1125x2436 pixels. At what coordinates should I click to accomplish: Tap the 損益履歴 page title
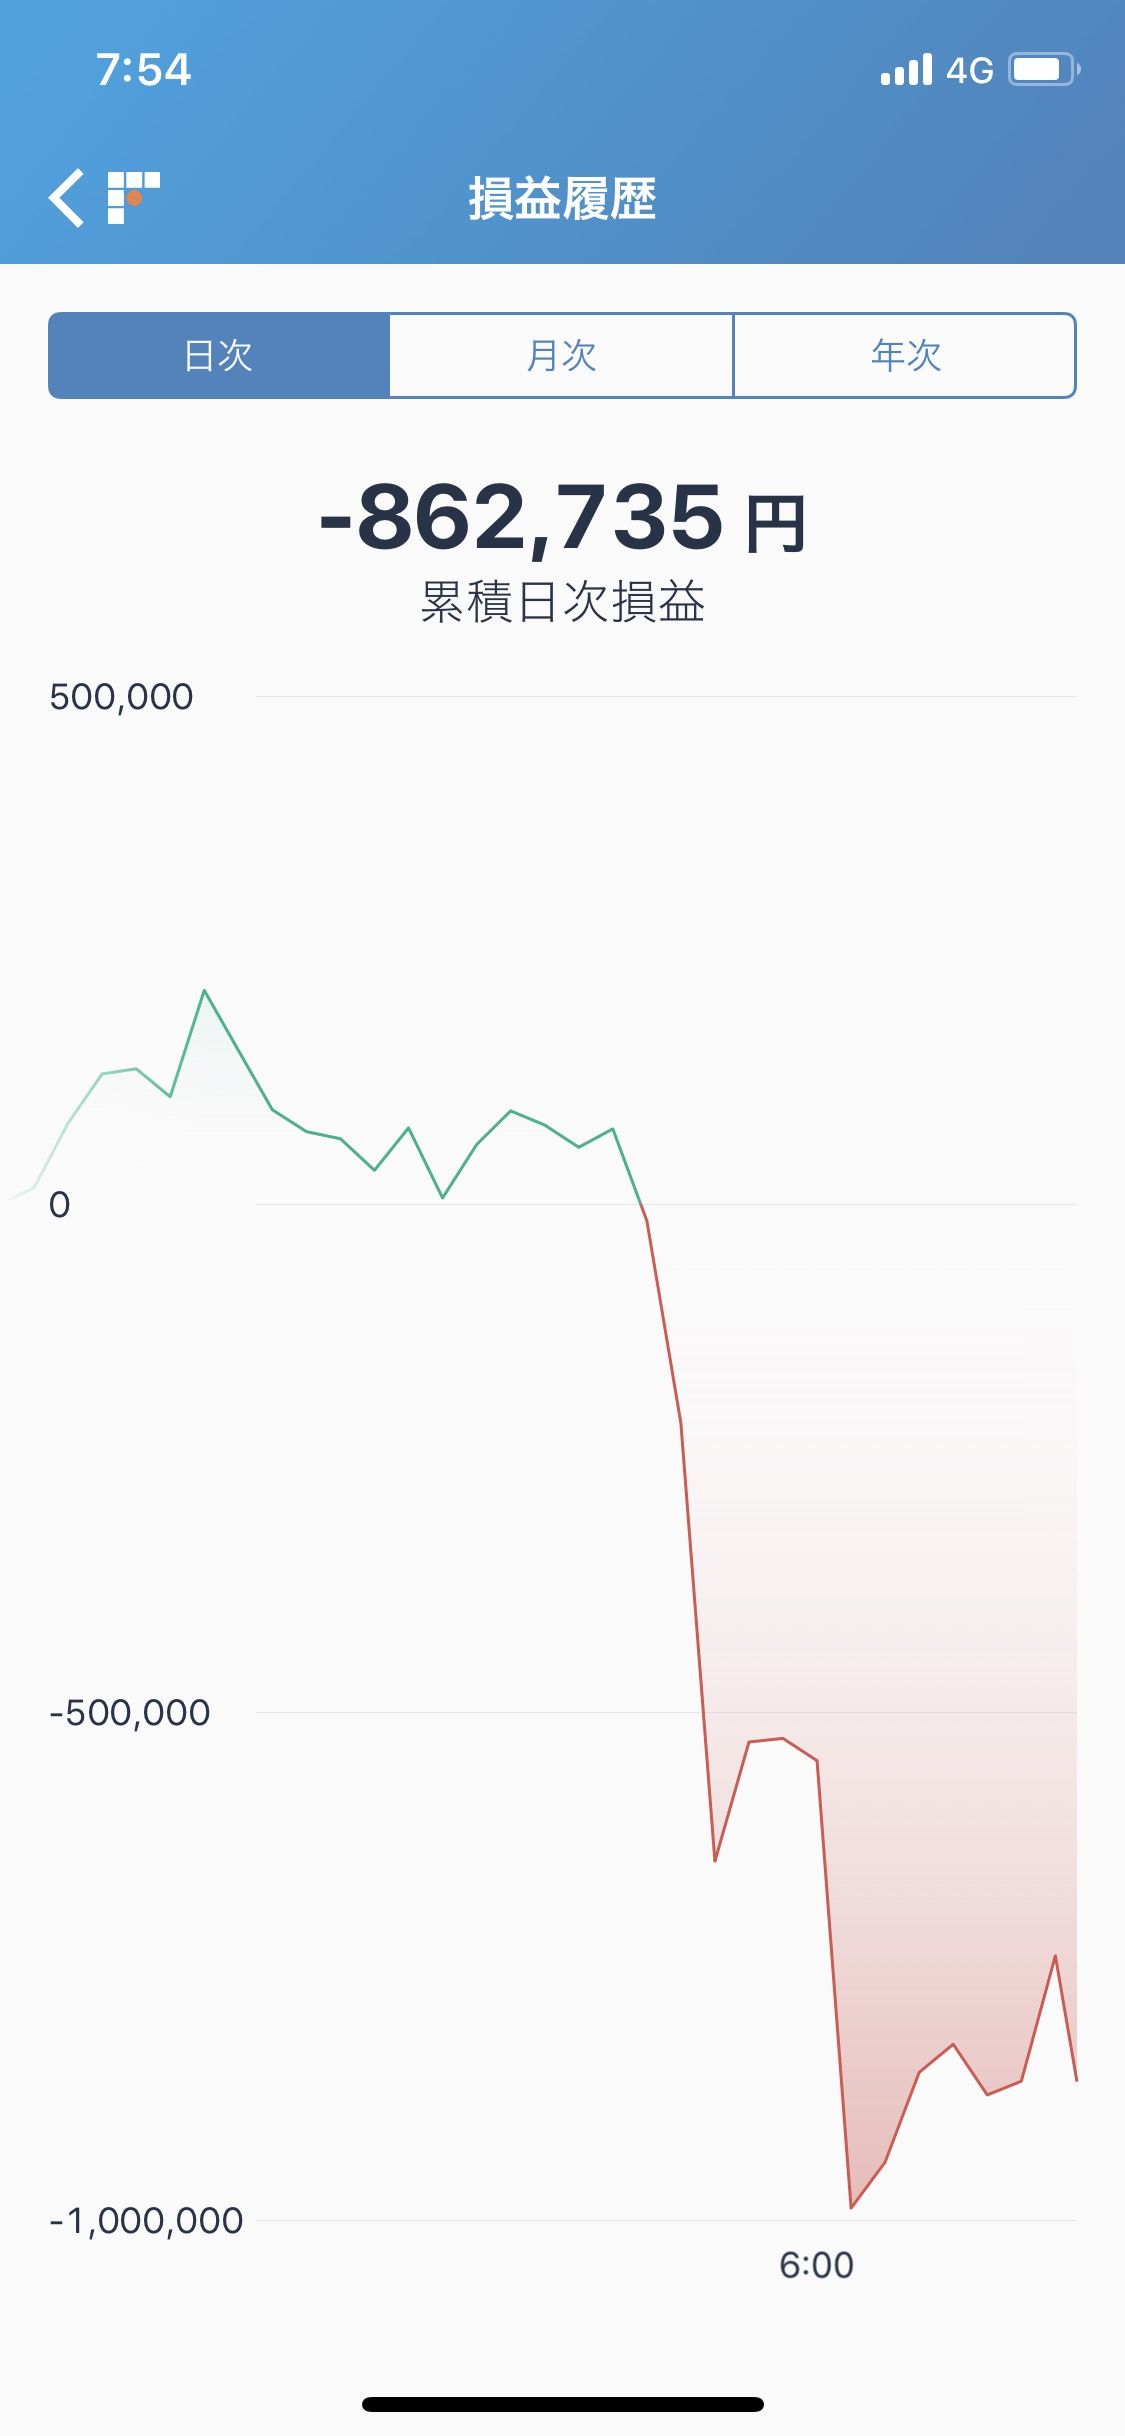(562, 198)
